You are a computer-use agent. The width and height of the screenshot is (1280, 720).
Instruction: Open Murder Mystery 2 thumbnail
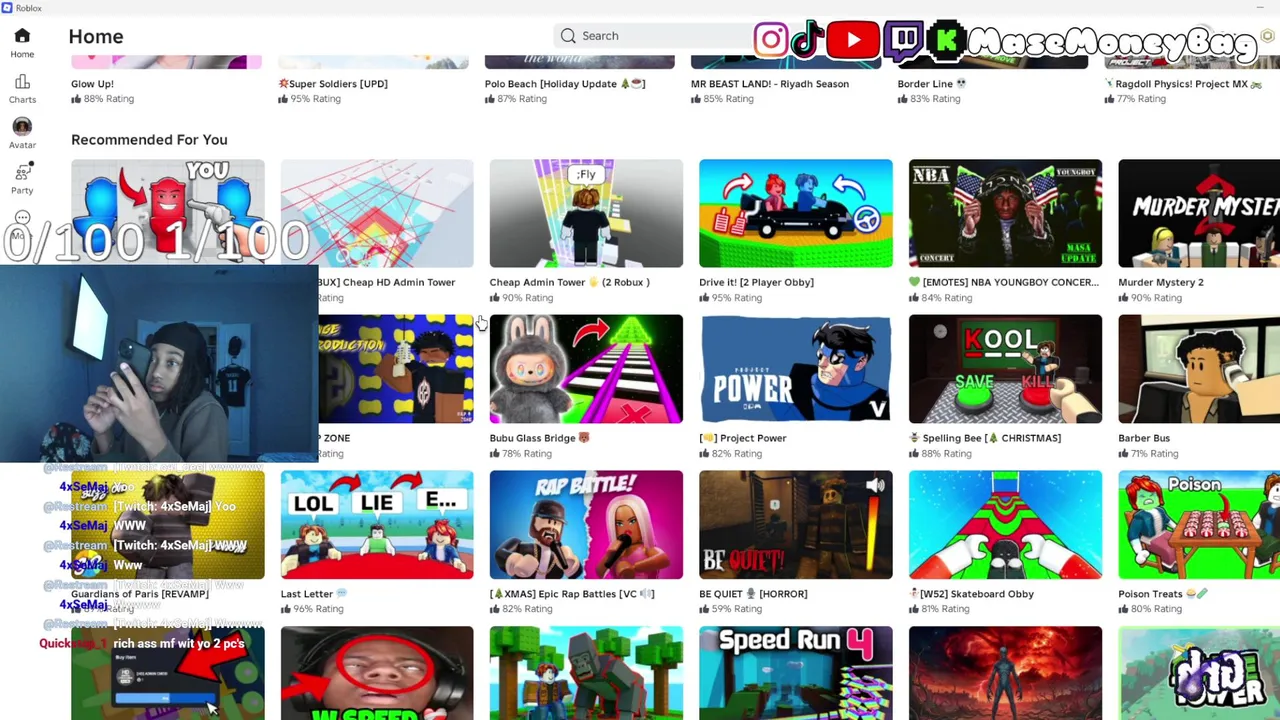(x=1199, y=213)
